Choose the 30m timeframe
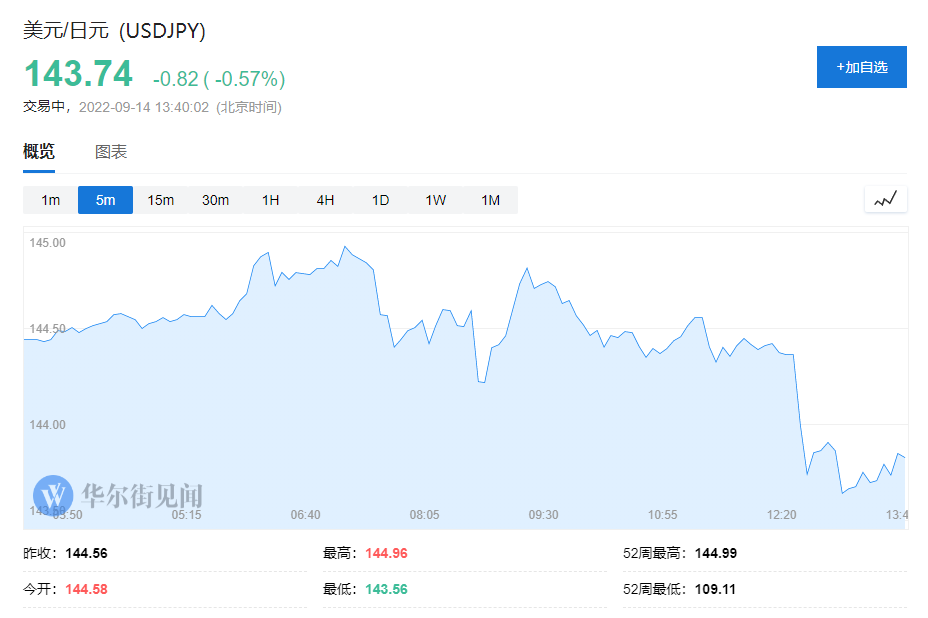Image resolution: width=928 pixels, height=618 pixels. 215,200
